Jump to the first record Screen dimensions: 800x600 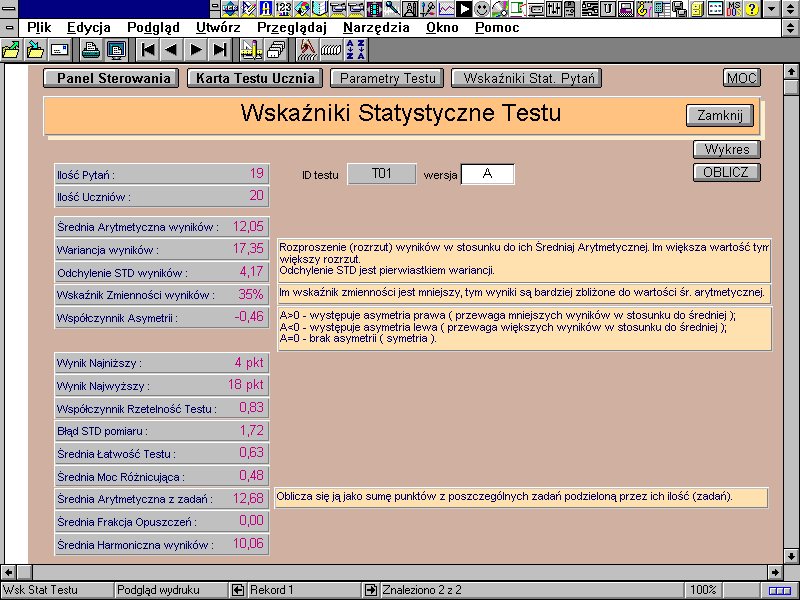[x=147, y=49]
